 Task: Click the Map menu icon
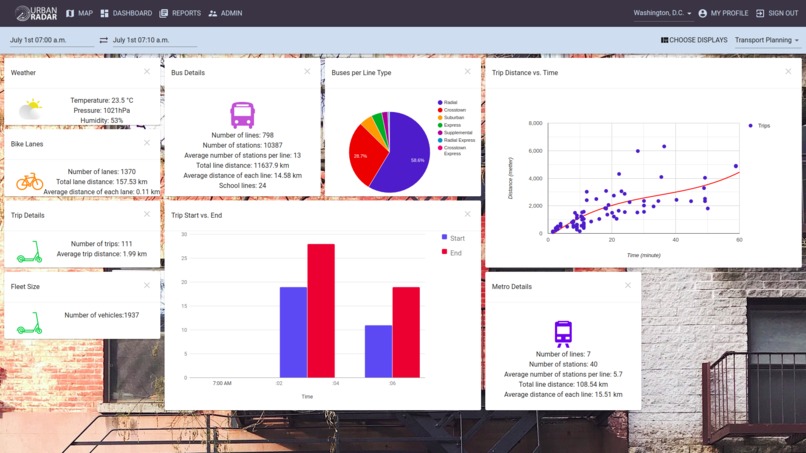coord(70,13)
